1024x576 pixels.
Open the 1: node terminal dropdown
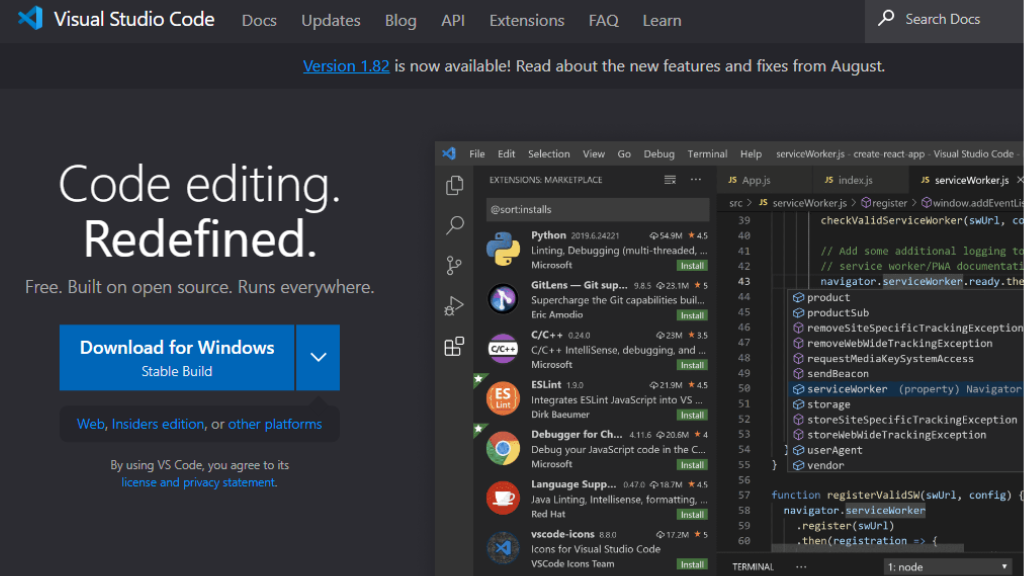[947, 567]
